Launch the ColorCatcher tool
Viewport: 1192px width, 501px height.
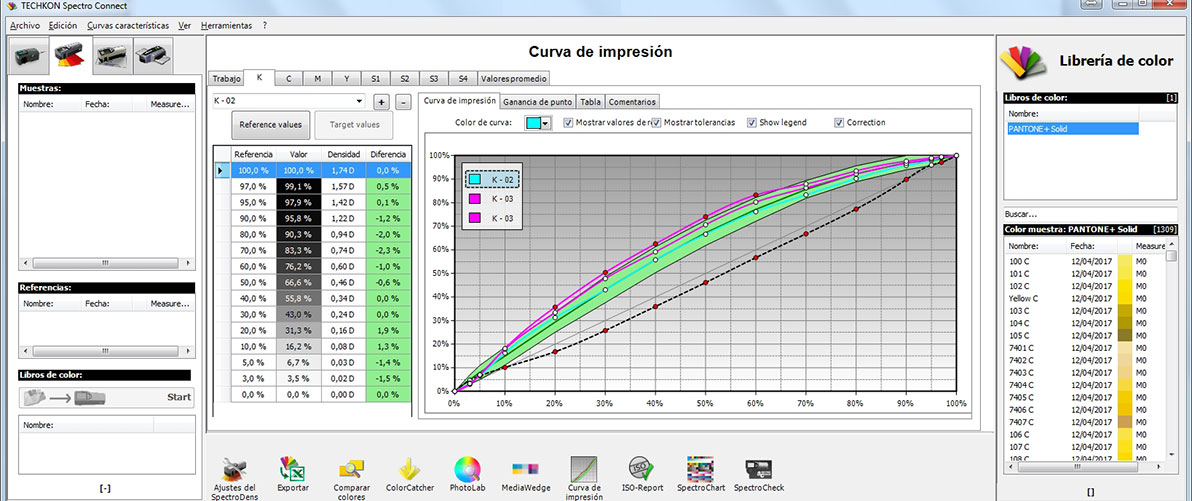[x=409, y=468]
